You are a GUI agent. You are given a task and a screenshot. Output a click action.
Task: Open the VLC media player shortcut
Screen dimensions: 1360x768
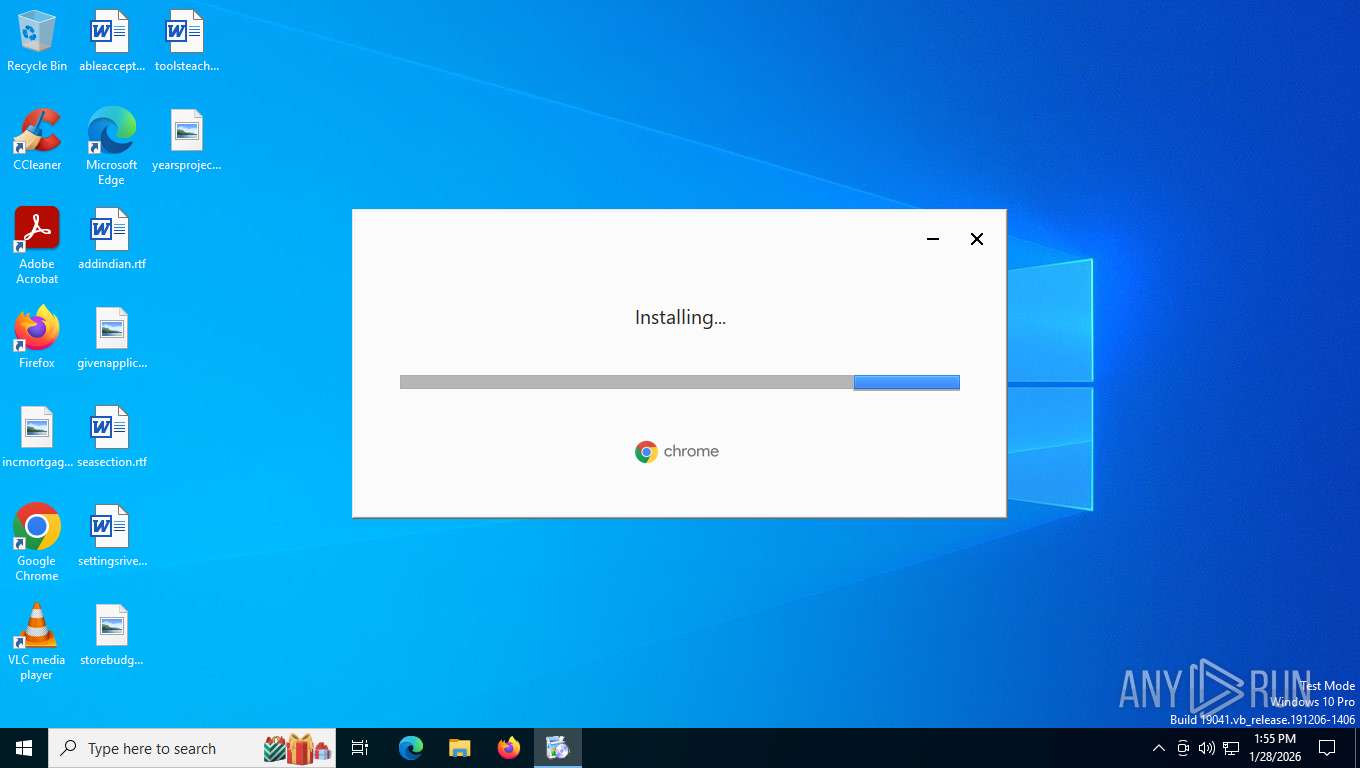tap(37, 642)
